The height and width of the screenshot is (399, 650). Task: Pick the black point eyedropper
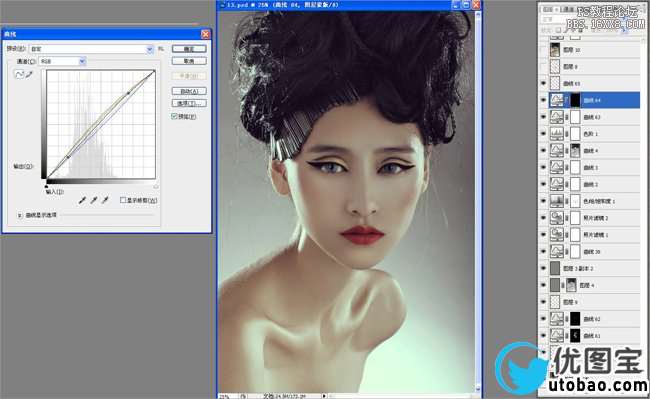coord(82,201)
